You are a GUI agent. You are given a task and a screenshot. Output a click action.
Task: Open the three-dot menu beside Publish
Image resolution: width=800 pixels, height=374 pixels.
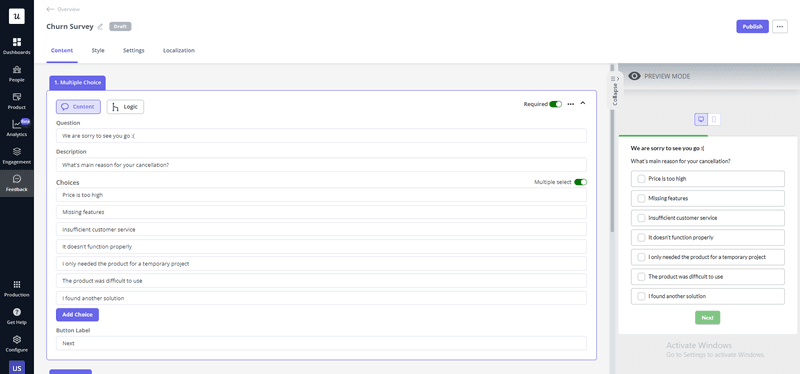pyautogui.click(x=780, y=27)
